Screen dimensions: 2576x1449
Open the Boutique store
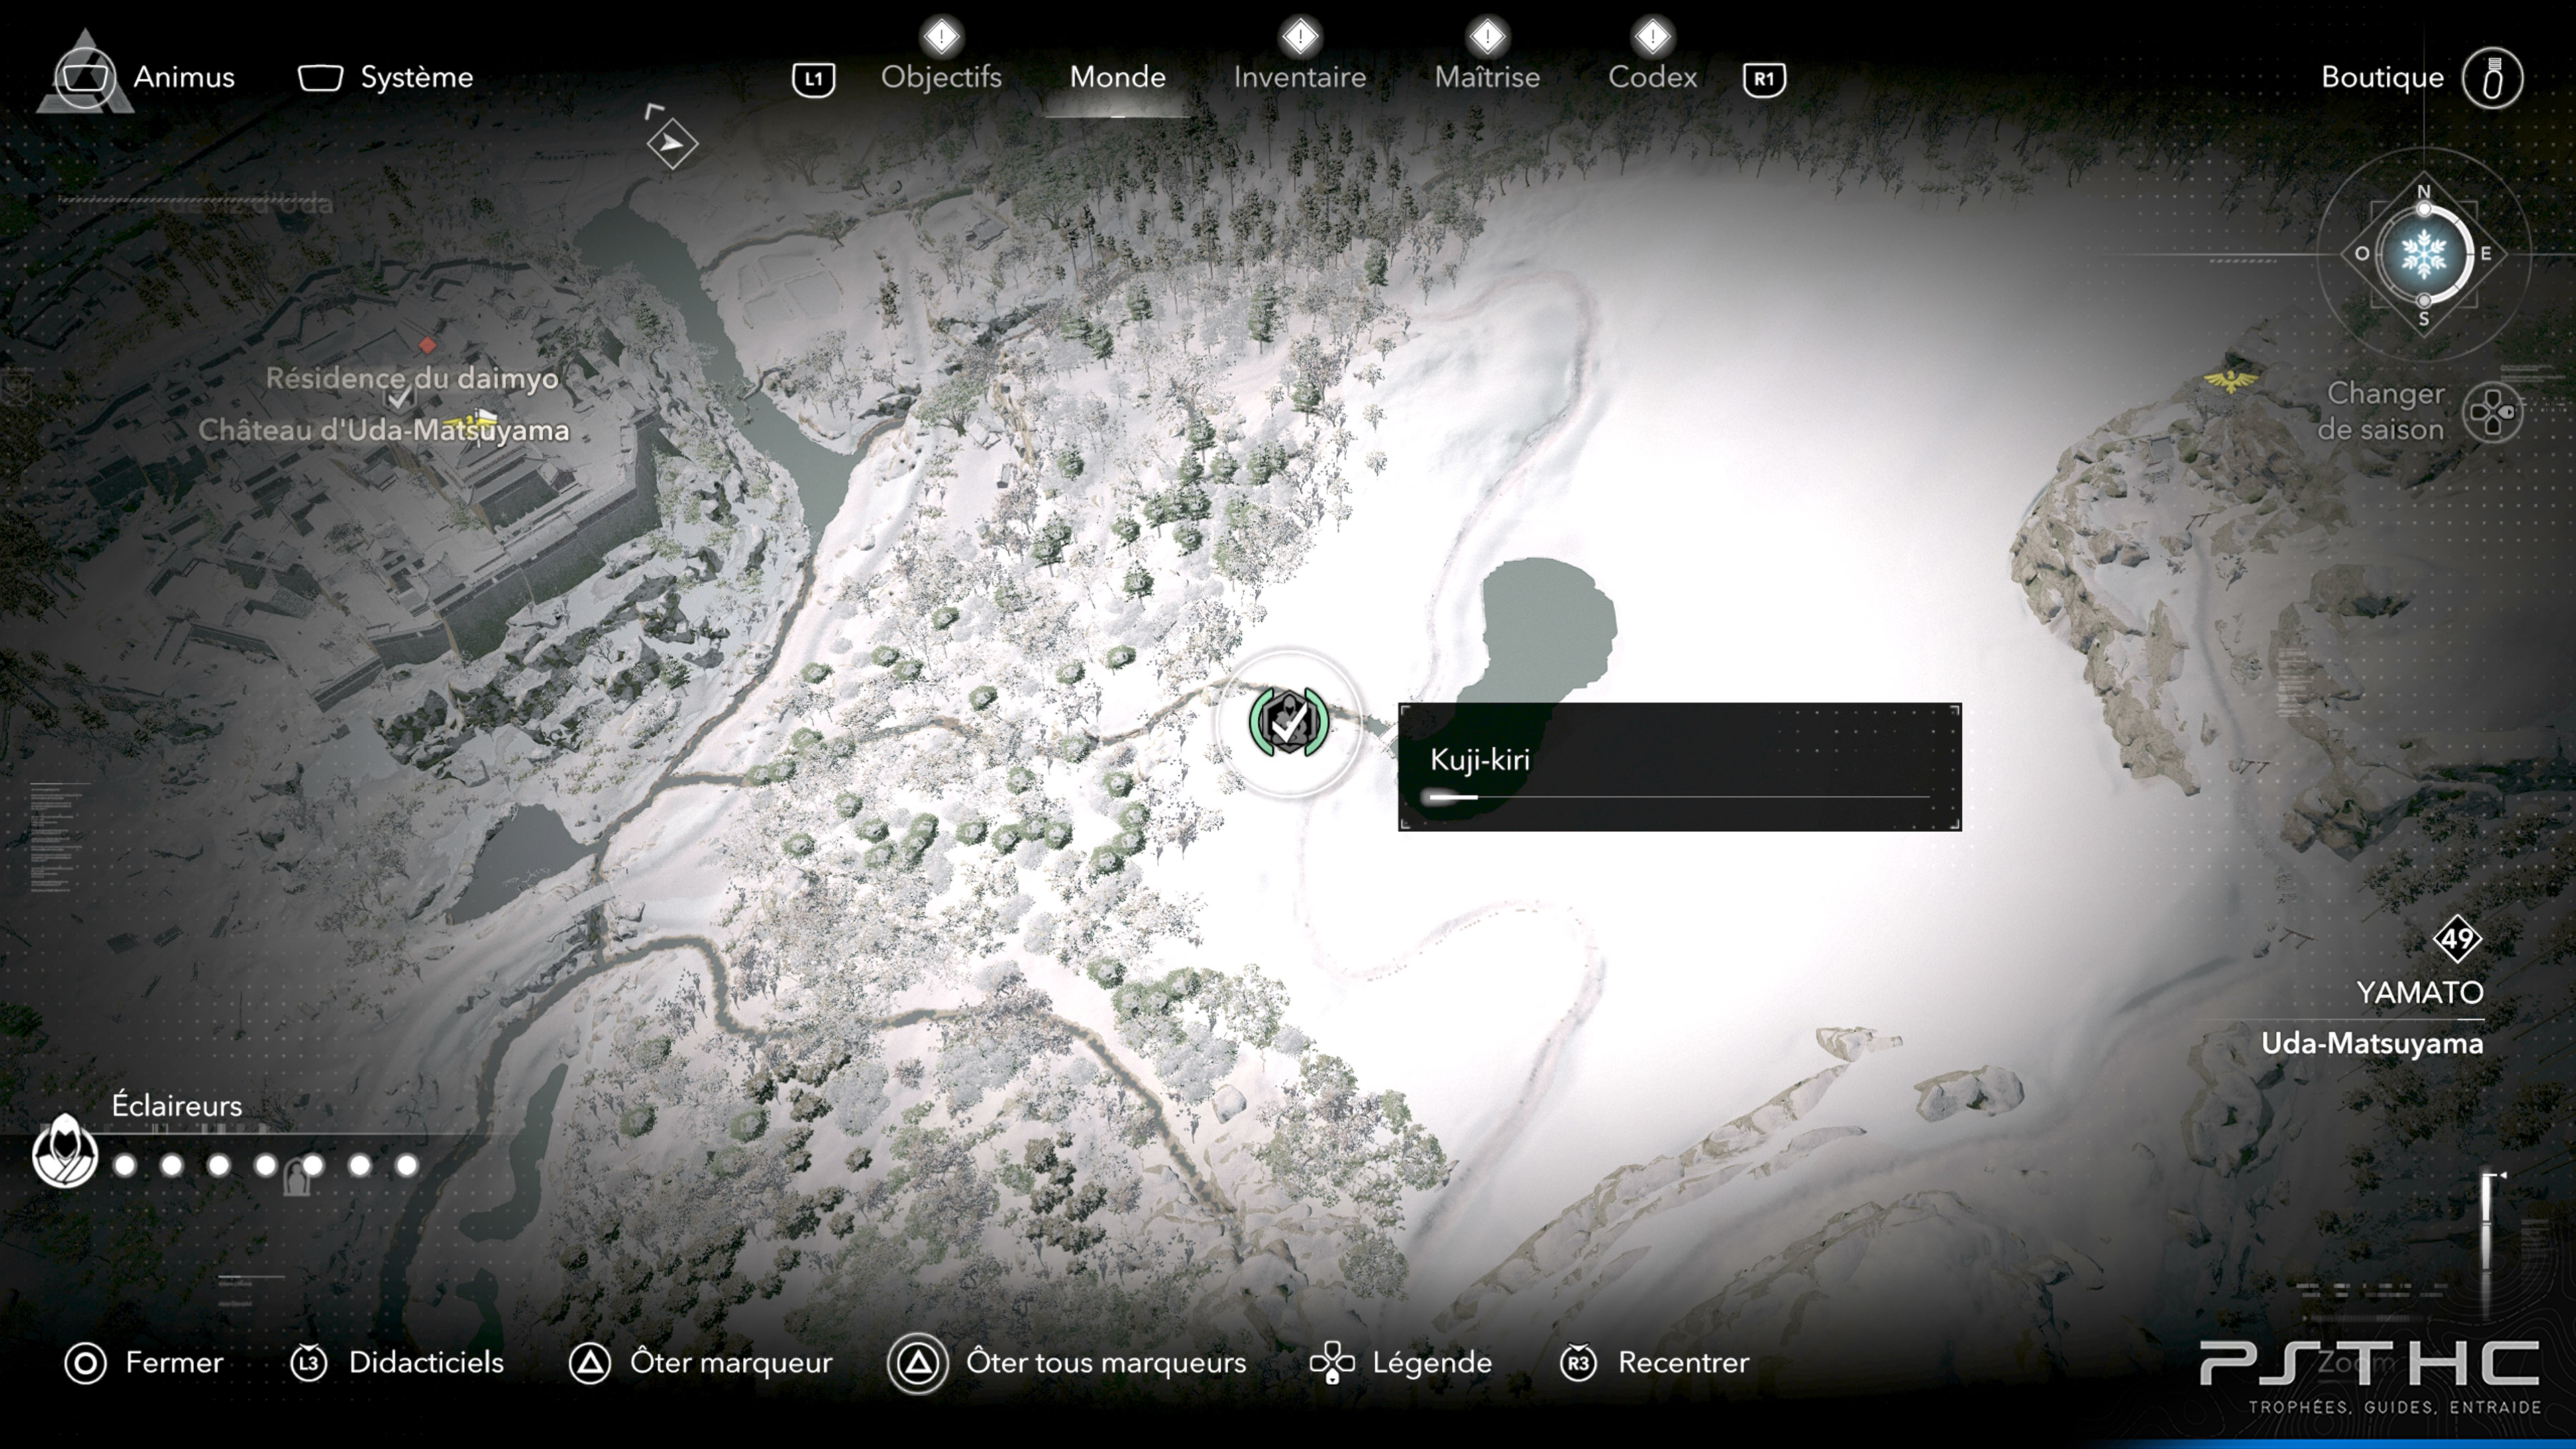(2382, 77)
